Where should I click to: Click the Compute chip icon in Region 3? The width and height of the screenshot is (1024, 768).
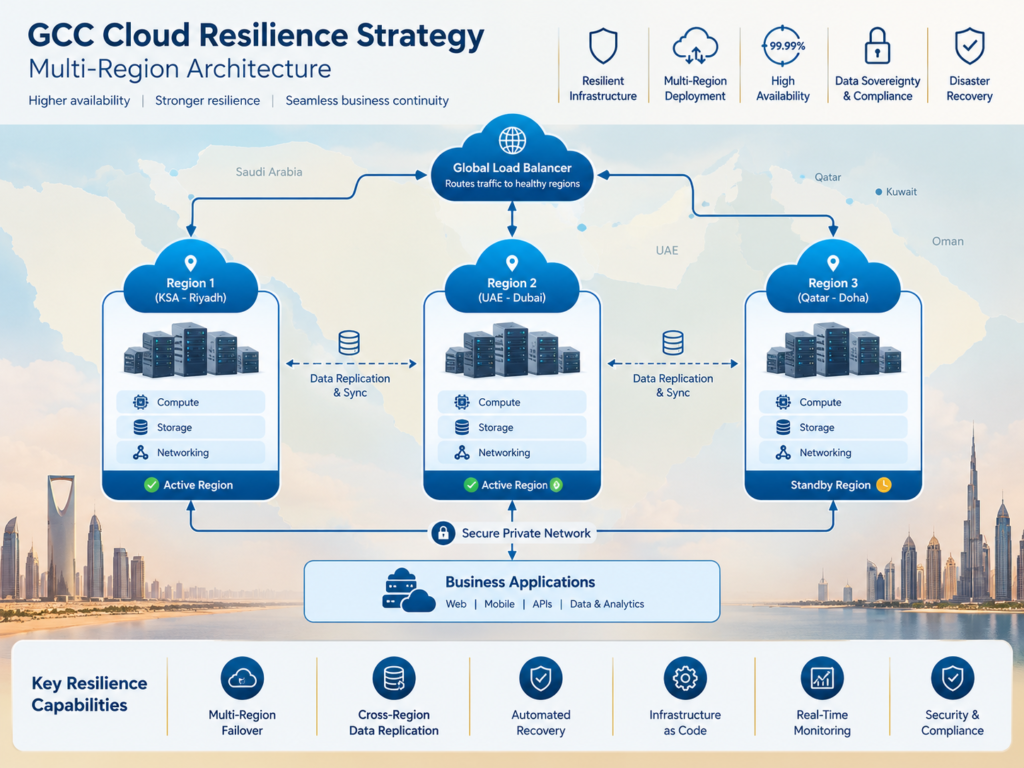(x=783, y=402)
